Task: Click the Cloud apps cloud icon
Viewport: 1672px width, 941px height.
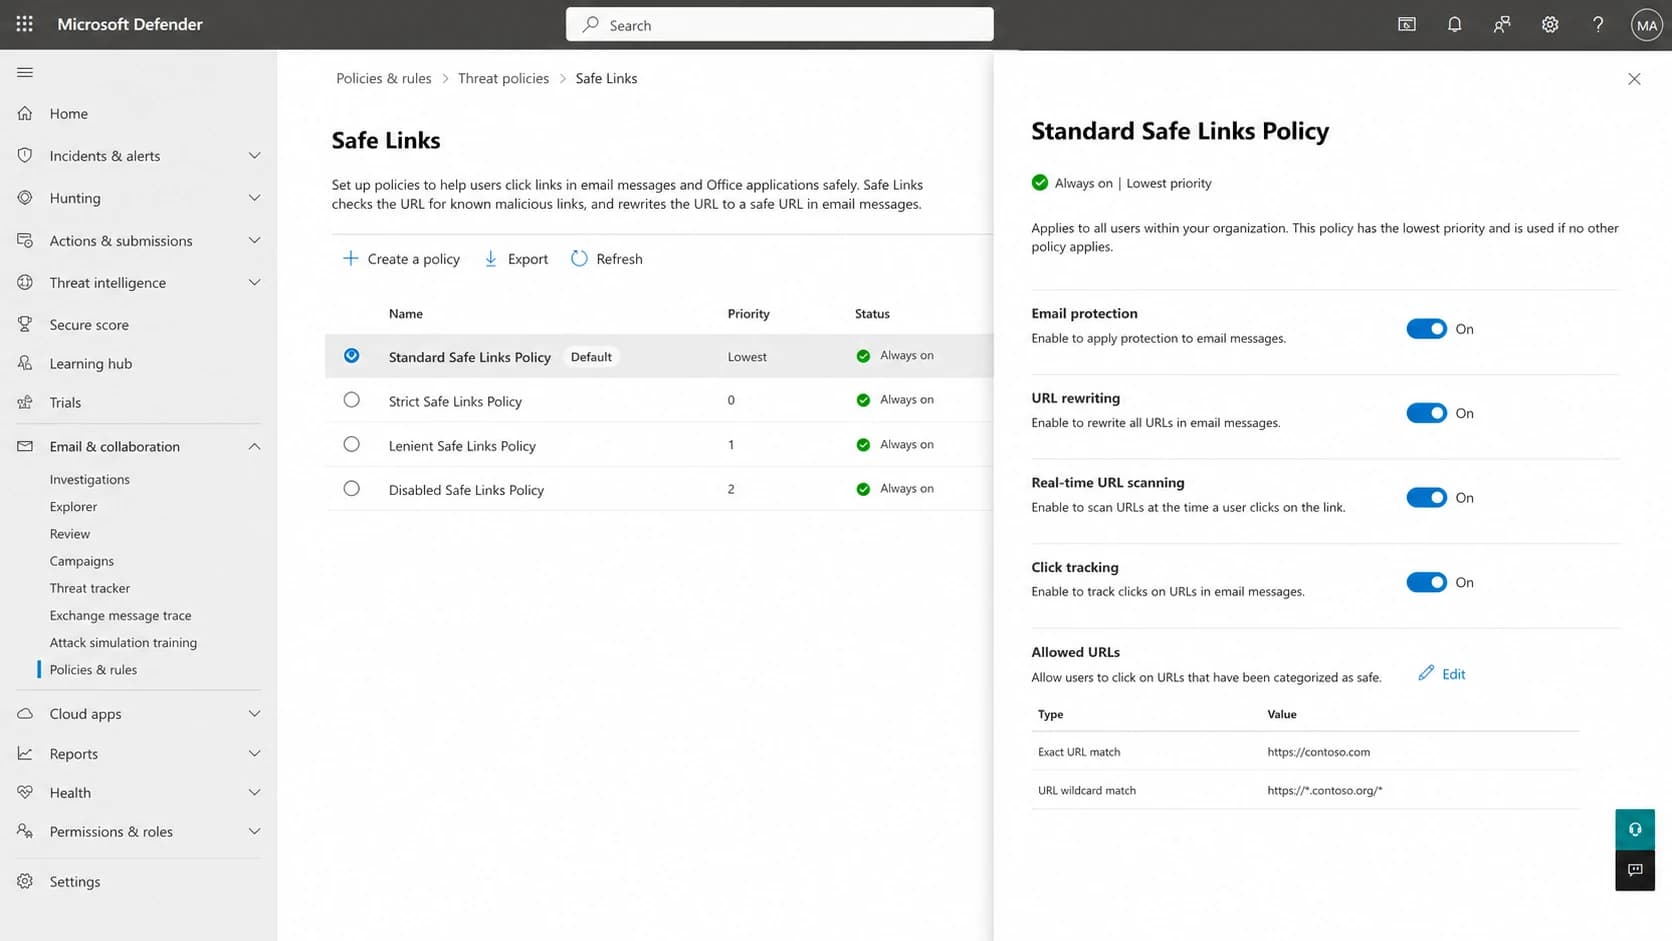Action: [25, 713]
